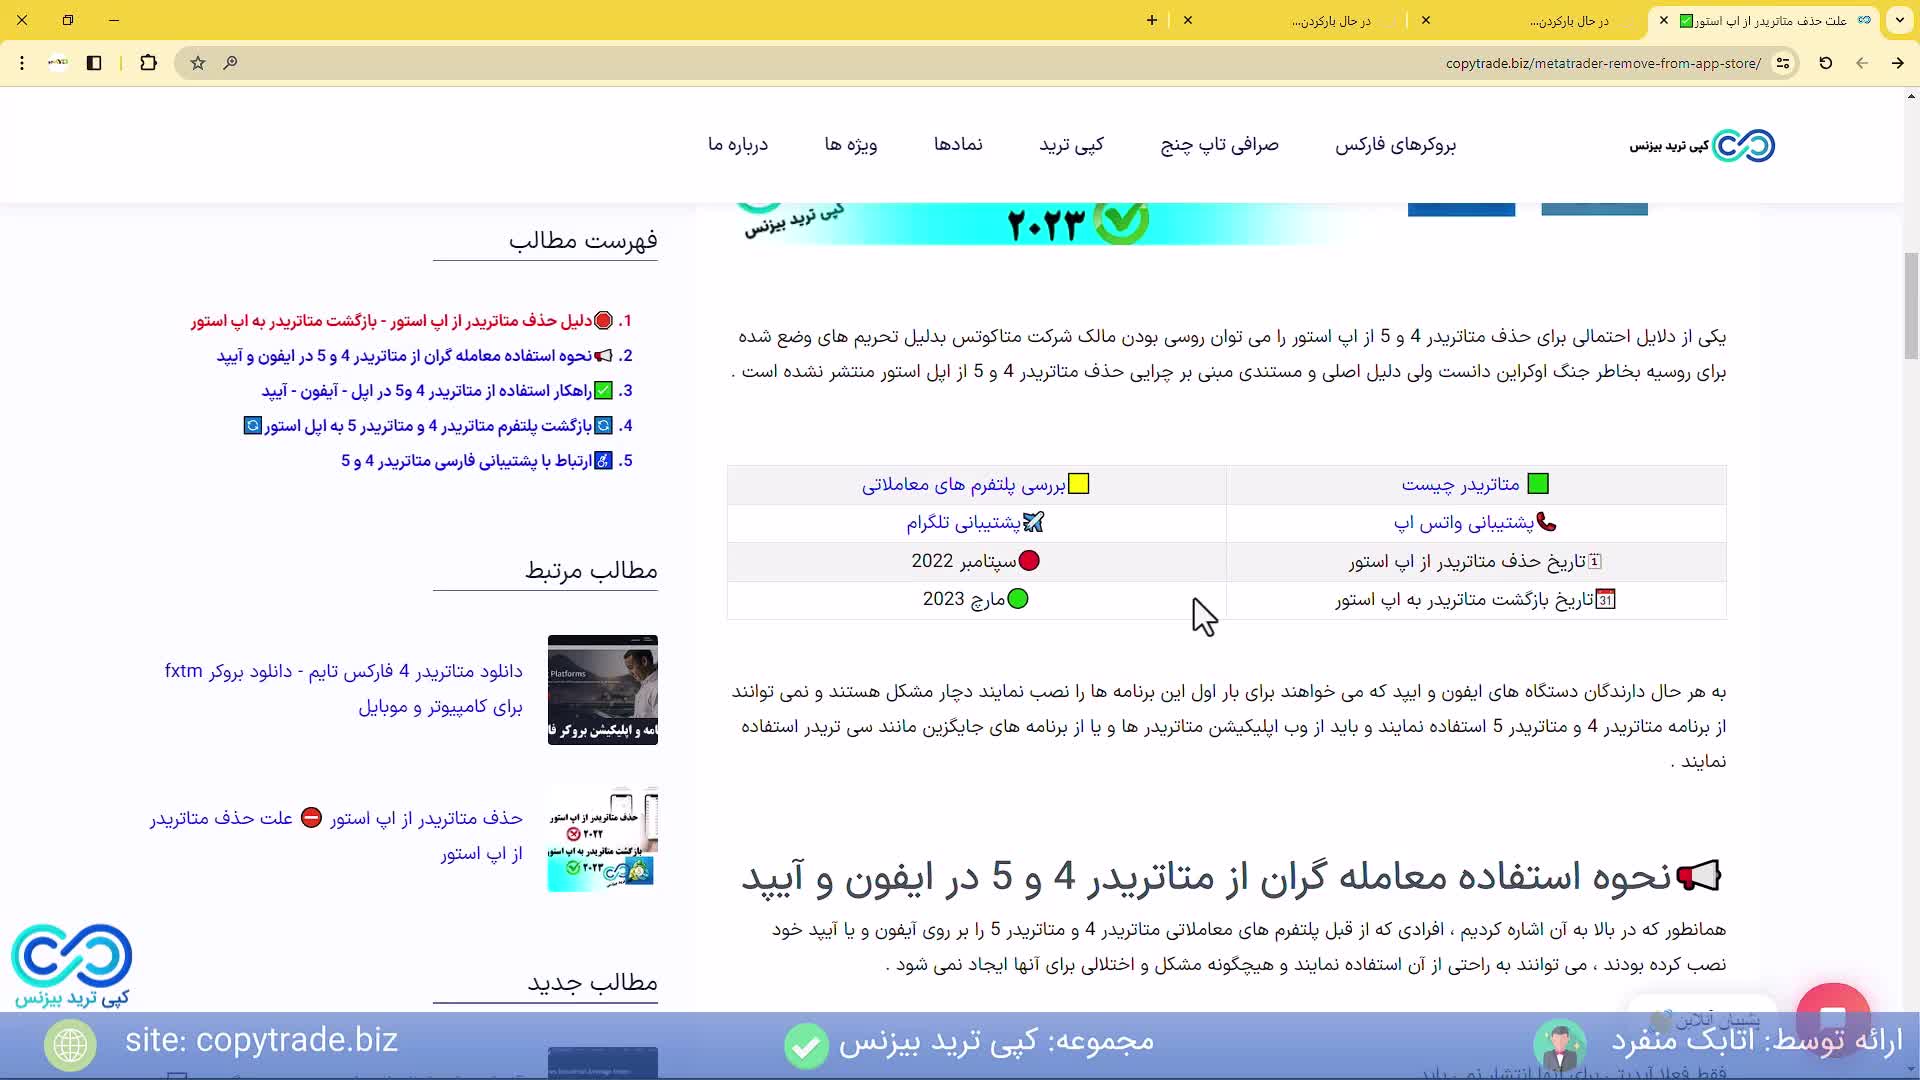The height and width of the screenshot is (1080, 1920).
Task: Open a new tab with the plus button
Action: coord(1152,20)
